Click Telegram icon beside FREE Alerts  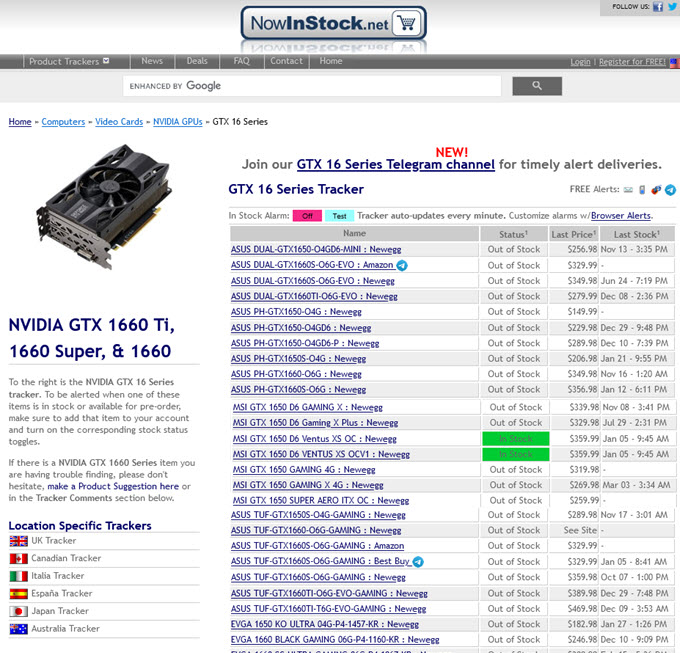tap(670, 189)
